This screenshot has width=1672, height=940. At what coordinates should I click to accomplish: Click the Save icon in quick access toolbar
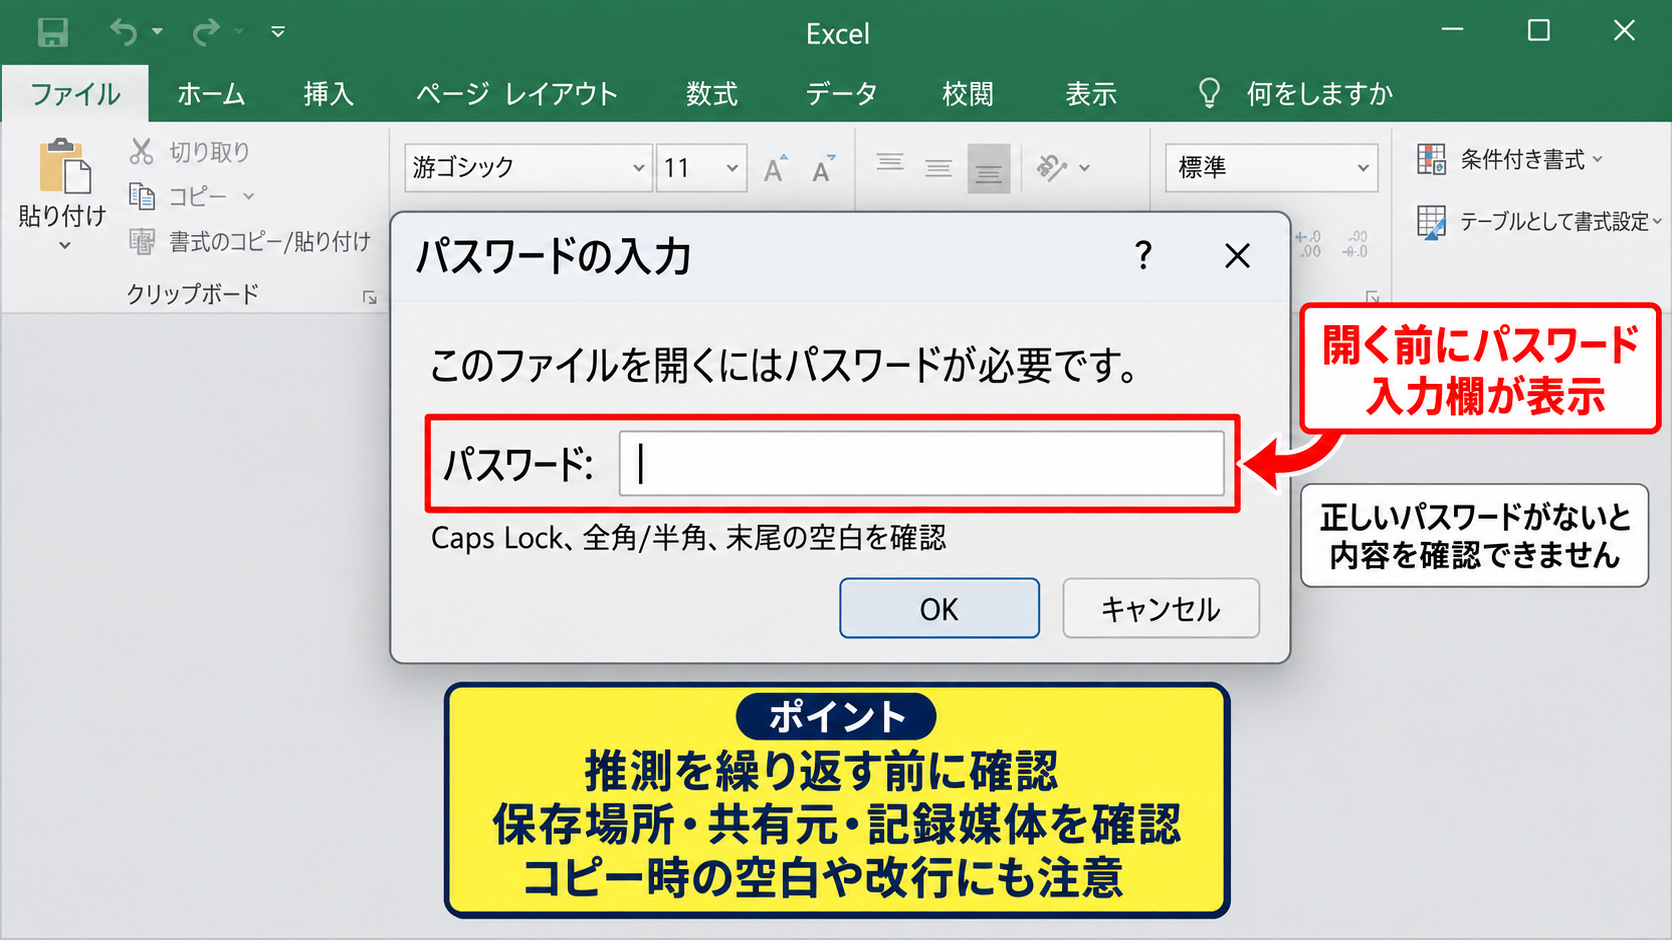(x=53, y=32)
